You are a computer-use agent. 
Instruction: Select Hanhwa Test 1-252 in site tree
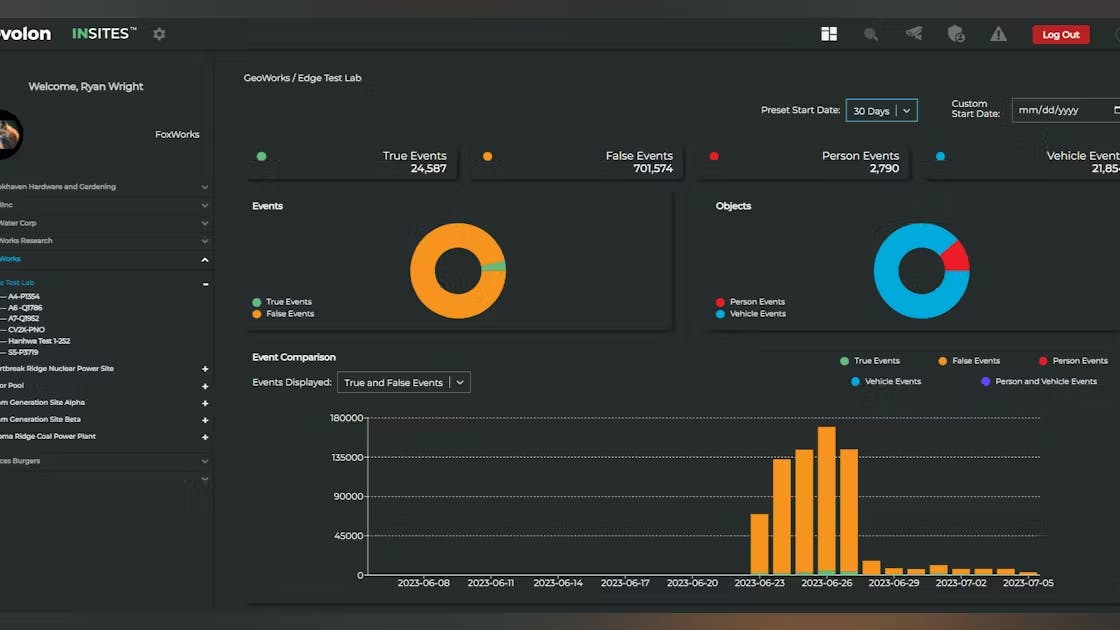pos(39,341)
